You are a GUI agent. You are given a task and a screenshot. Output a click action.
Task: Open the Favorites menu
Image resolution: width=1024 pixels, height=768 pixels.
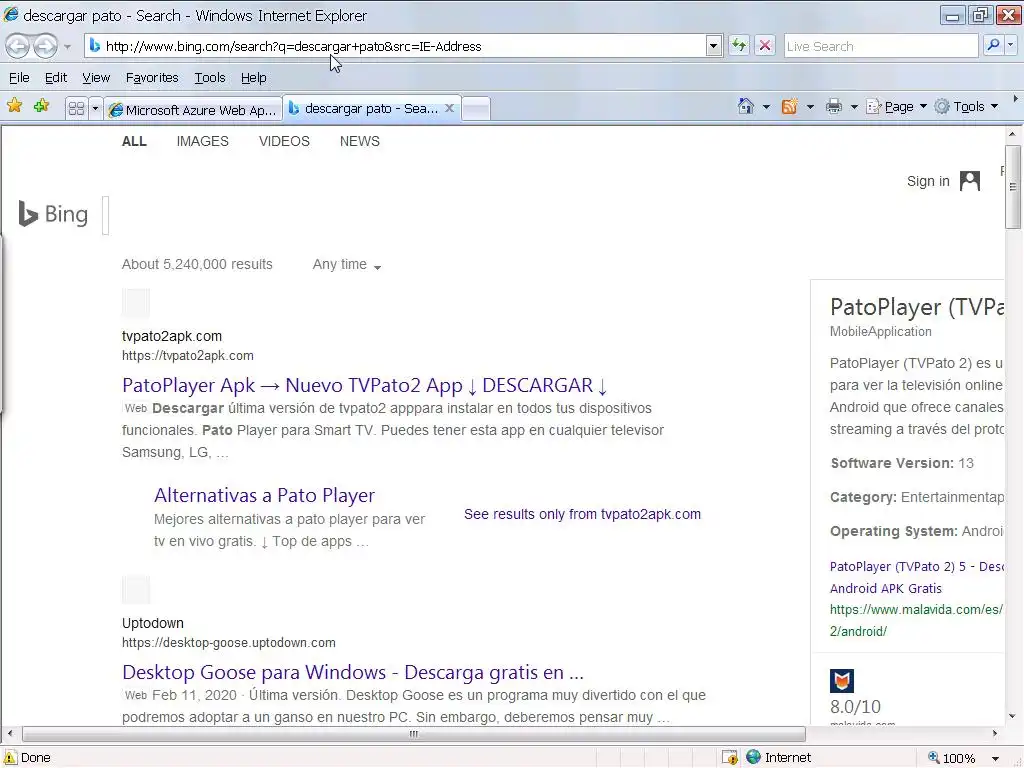pyautogui.click(x=152, y=78)
